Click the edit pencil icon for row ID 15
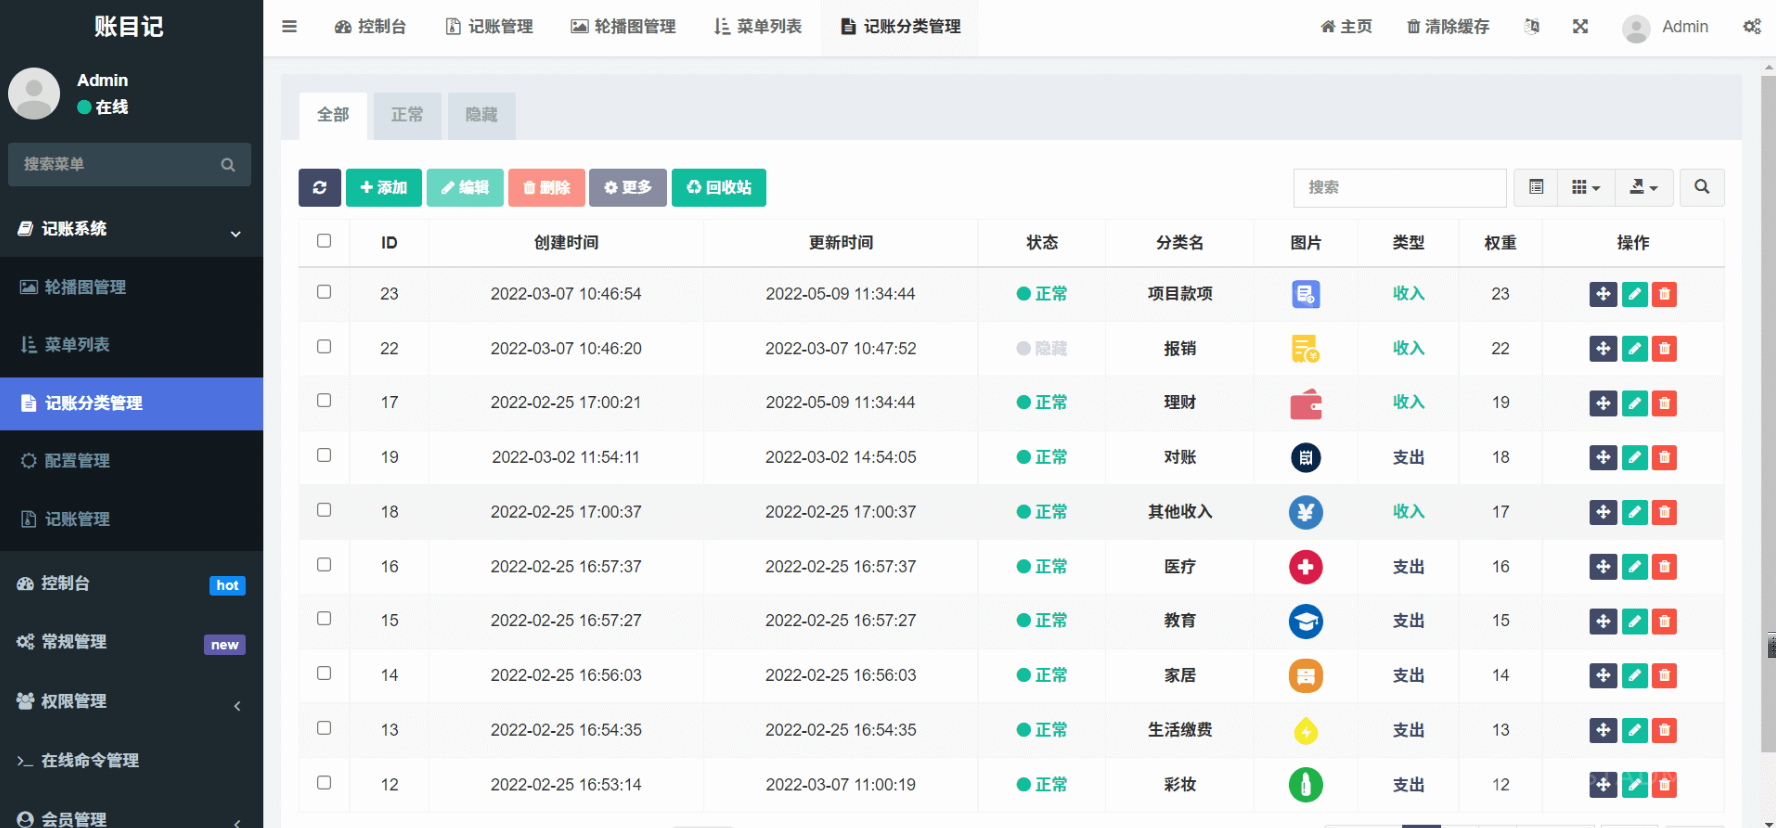 1635,621
